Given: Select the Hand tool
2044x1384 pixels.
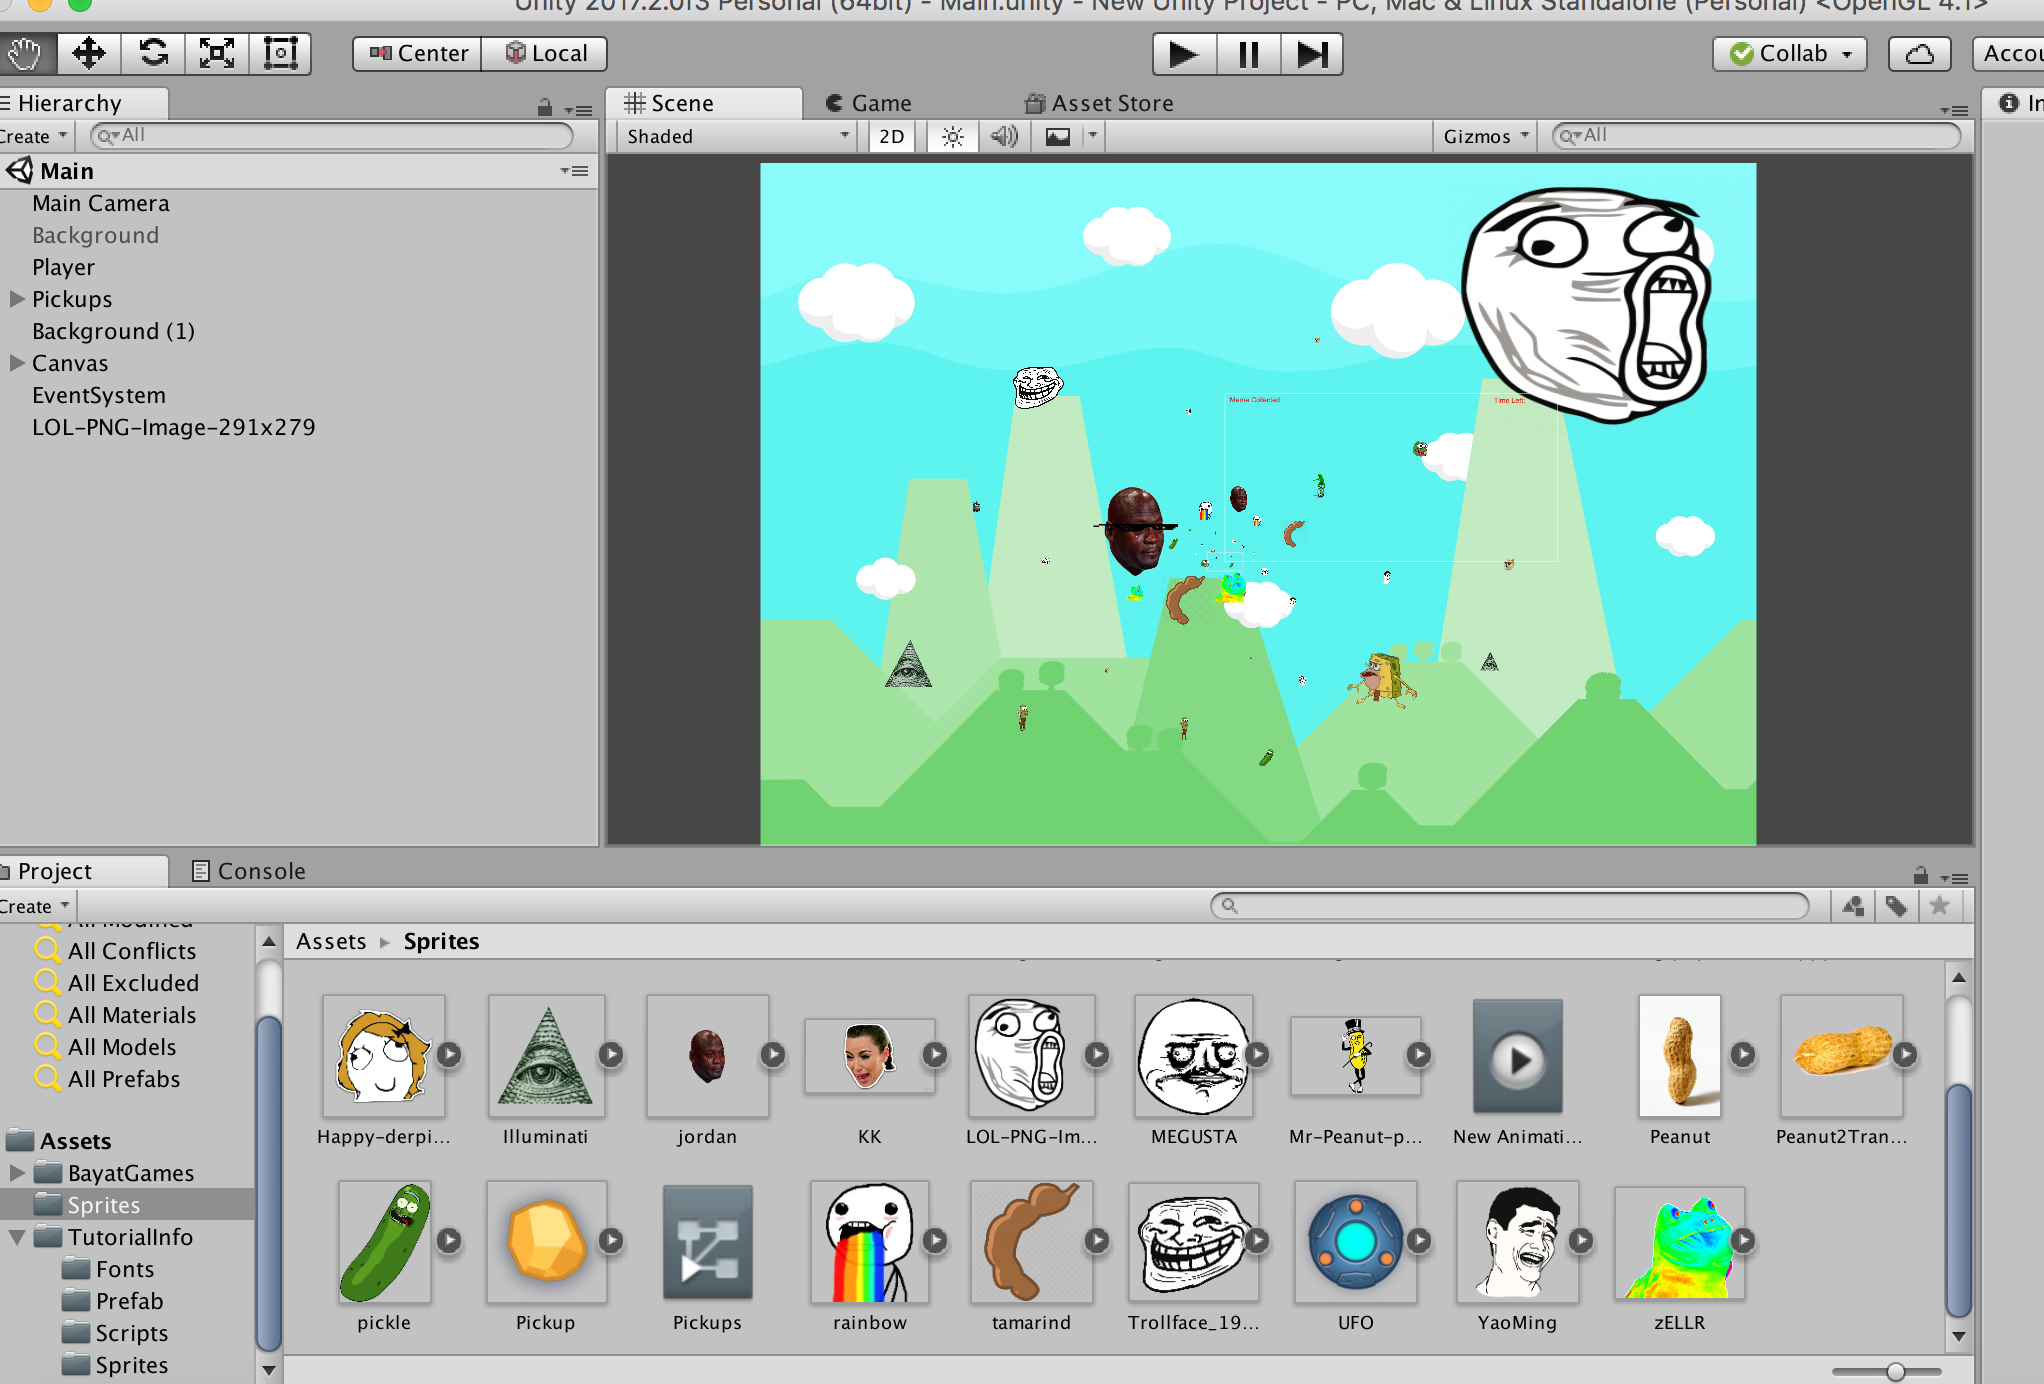Looking at the screenshot, I should tap(25, 54).
